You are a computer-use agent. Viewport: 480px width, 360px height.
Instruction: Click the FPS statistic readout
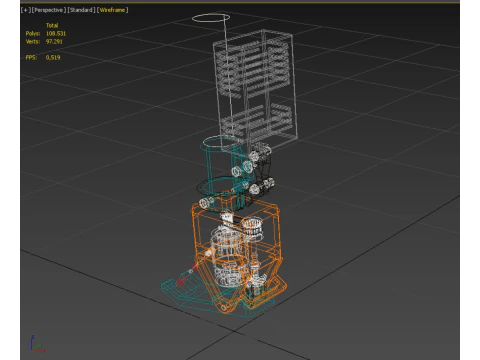point(43,57)
